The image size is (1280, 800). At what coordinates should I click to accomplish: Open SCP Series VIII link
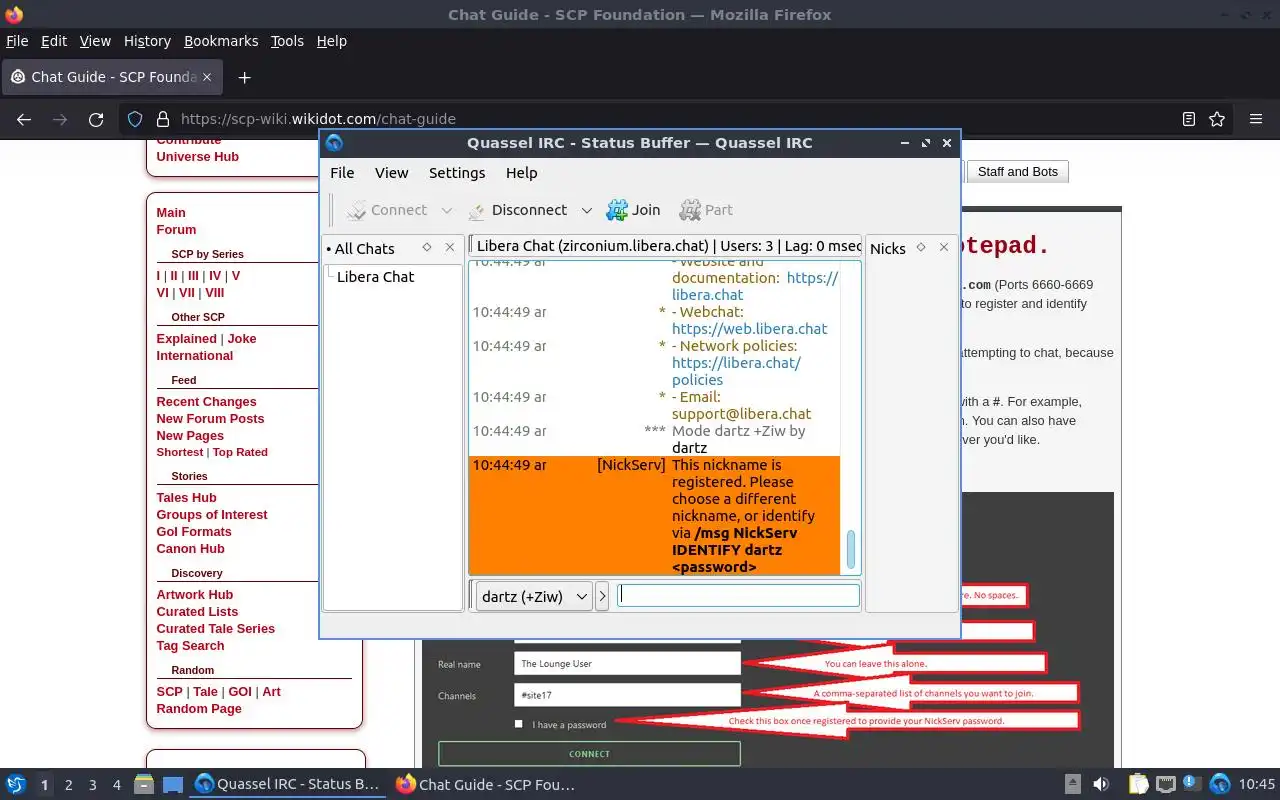(x=215, y=292)
